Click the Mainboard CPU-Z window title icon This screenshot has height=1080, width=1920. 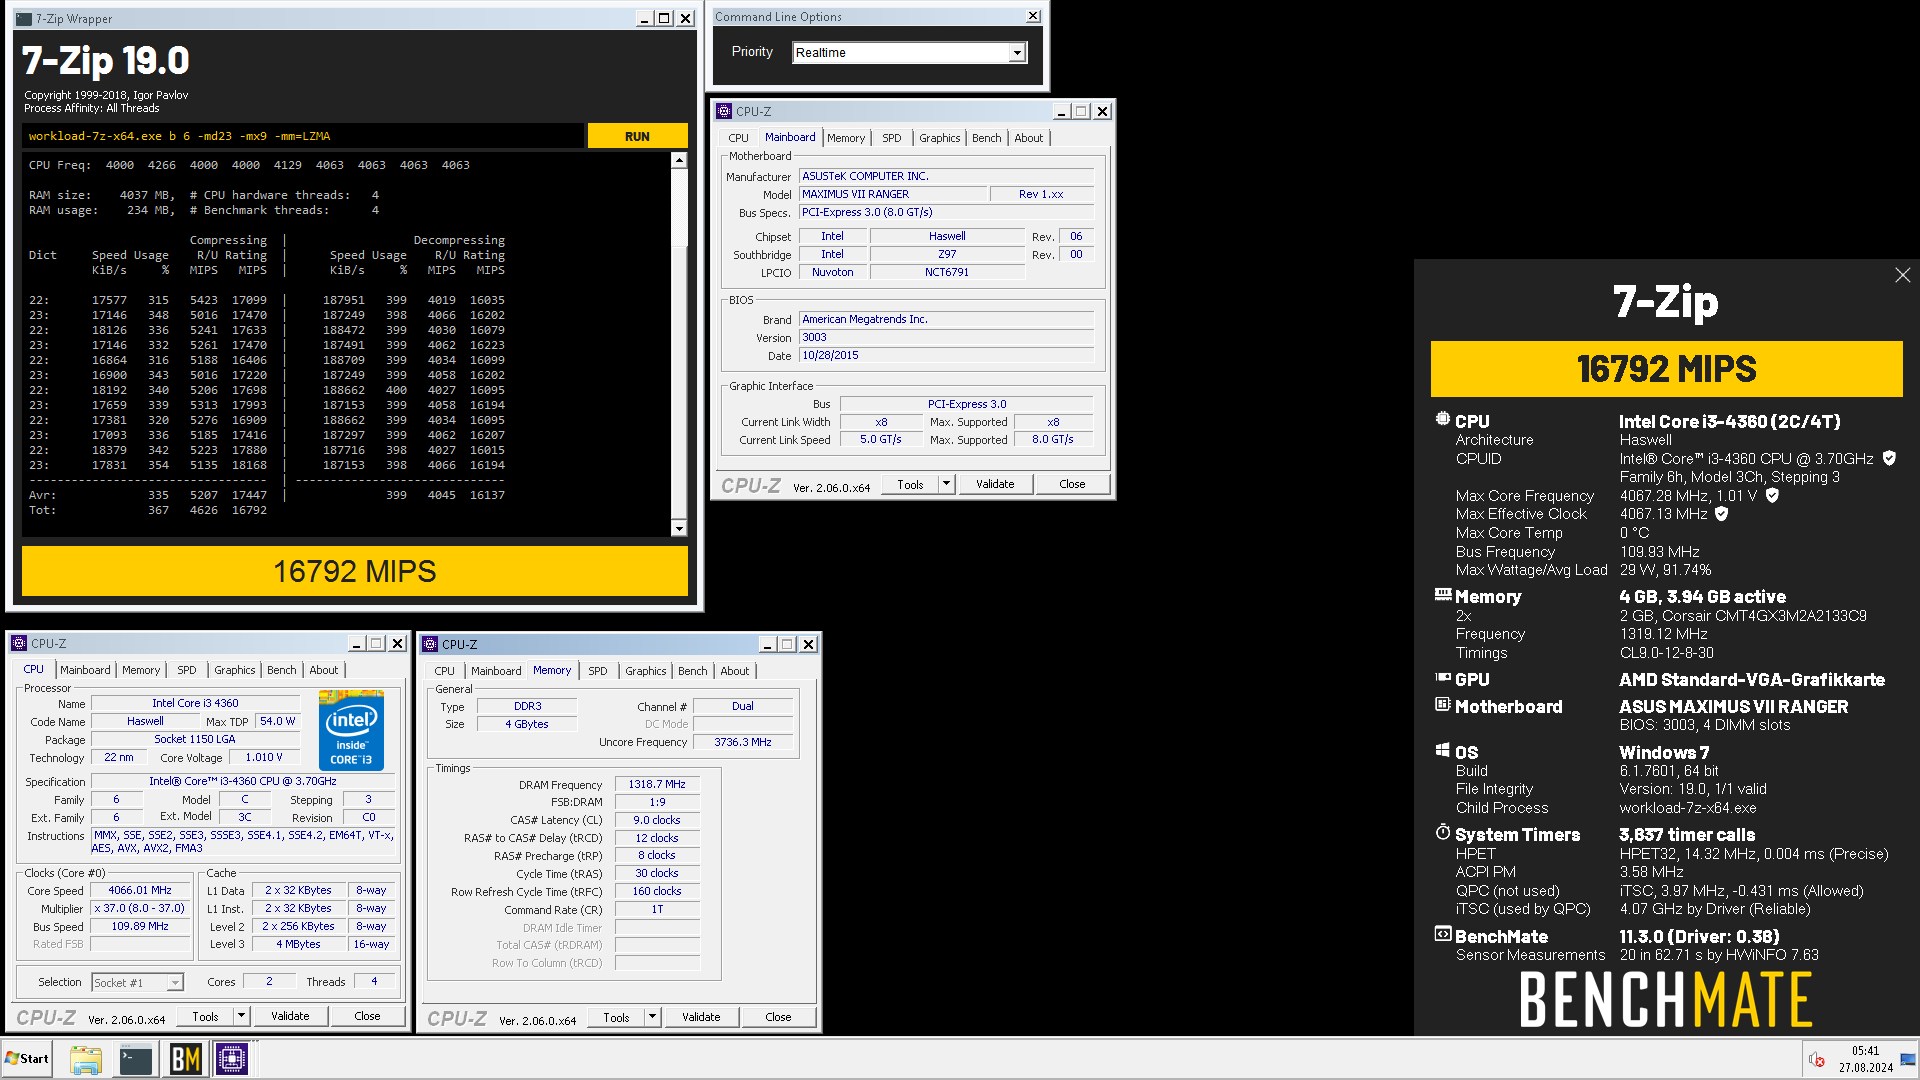coord(724,111)
